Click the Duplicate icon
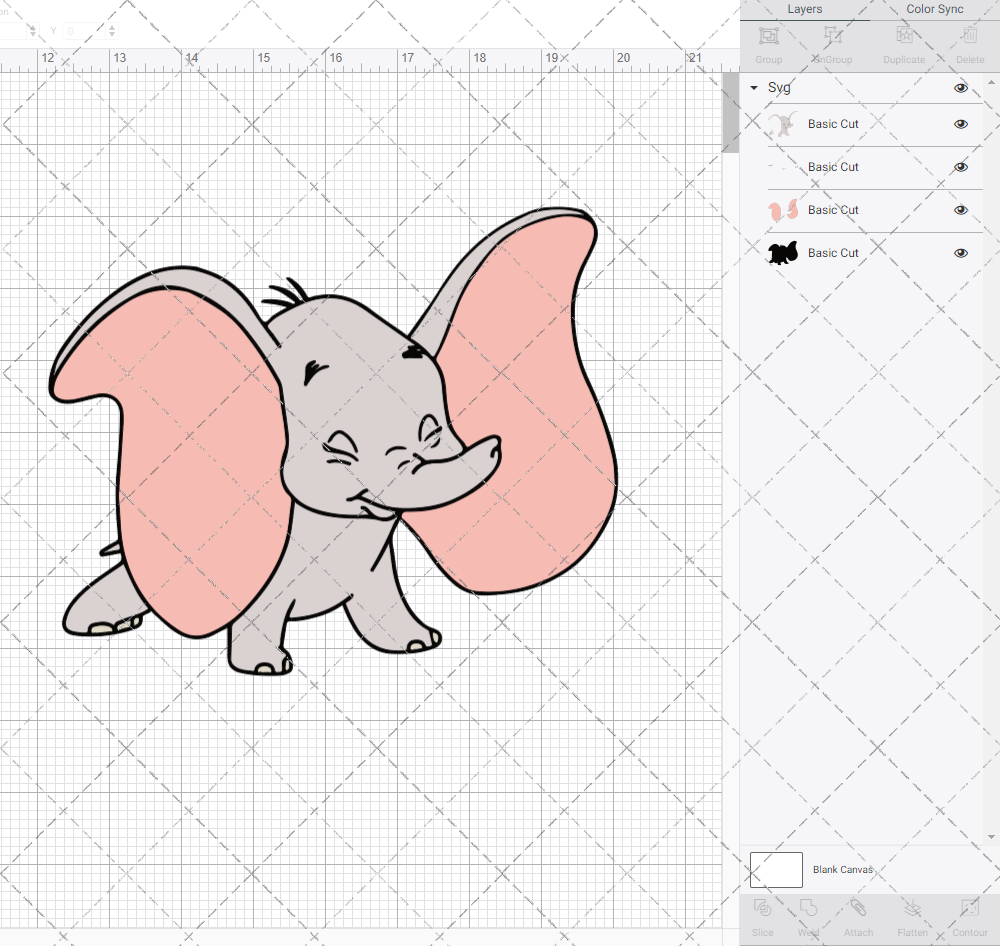 pos(904,36)
